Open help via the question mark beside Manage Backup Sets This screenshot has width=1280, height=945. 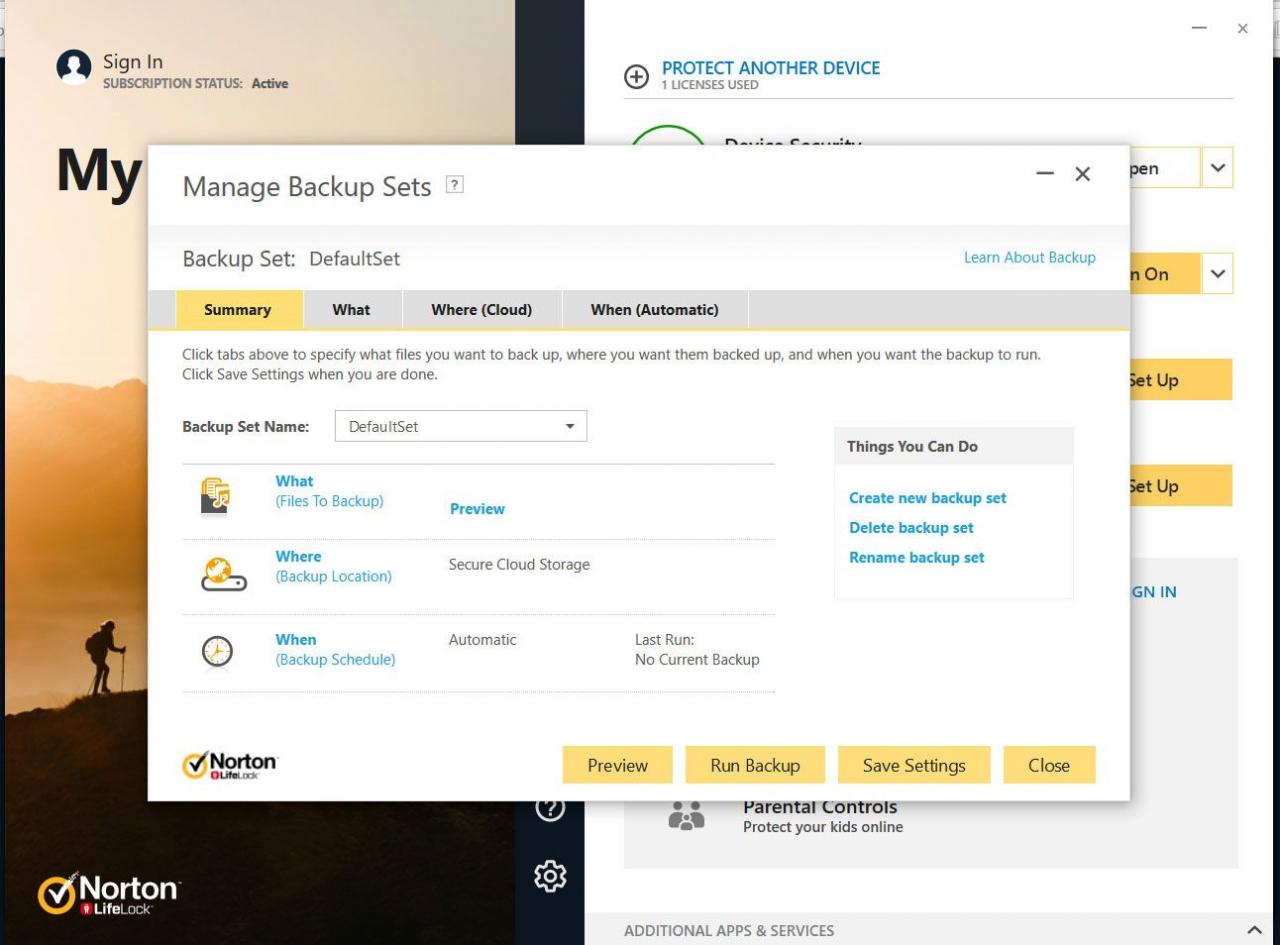tap(457, 184)
